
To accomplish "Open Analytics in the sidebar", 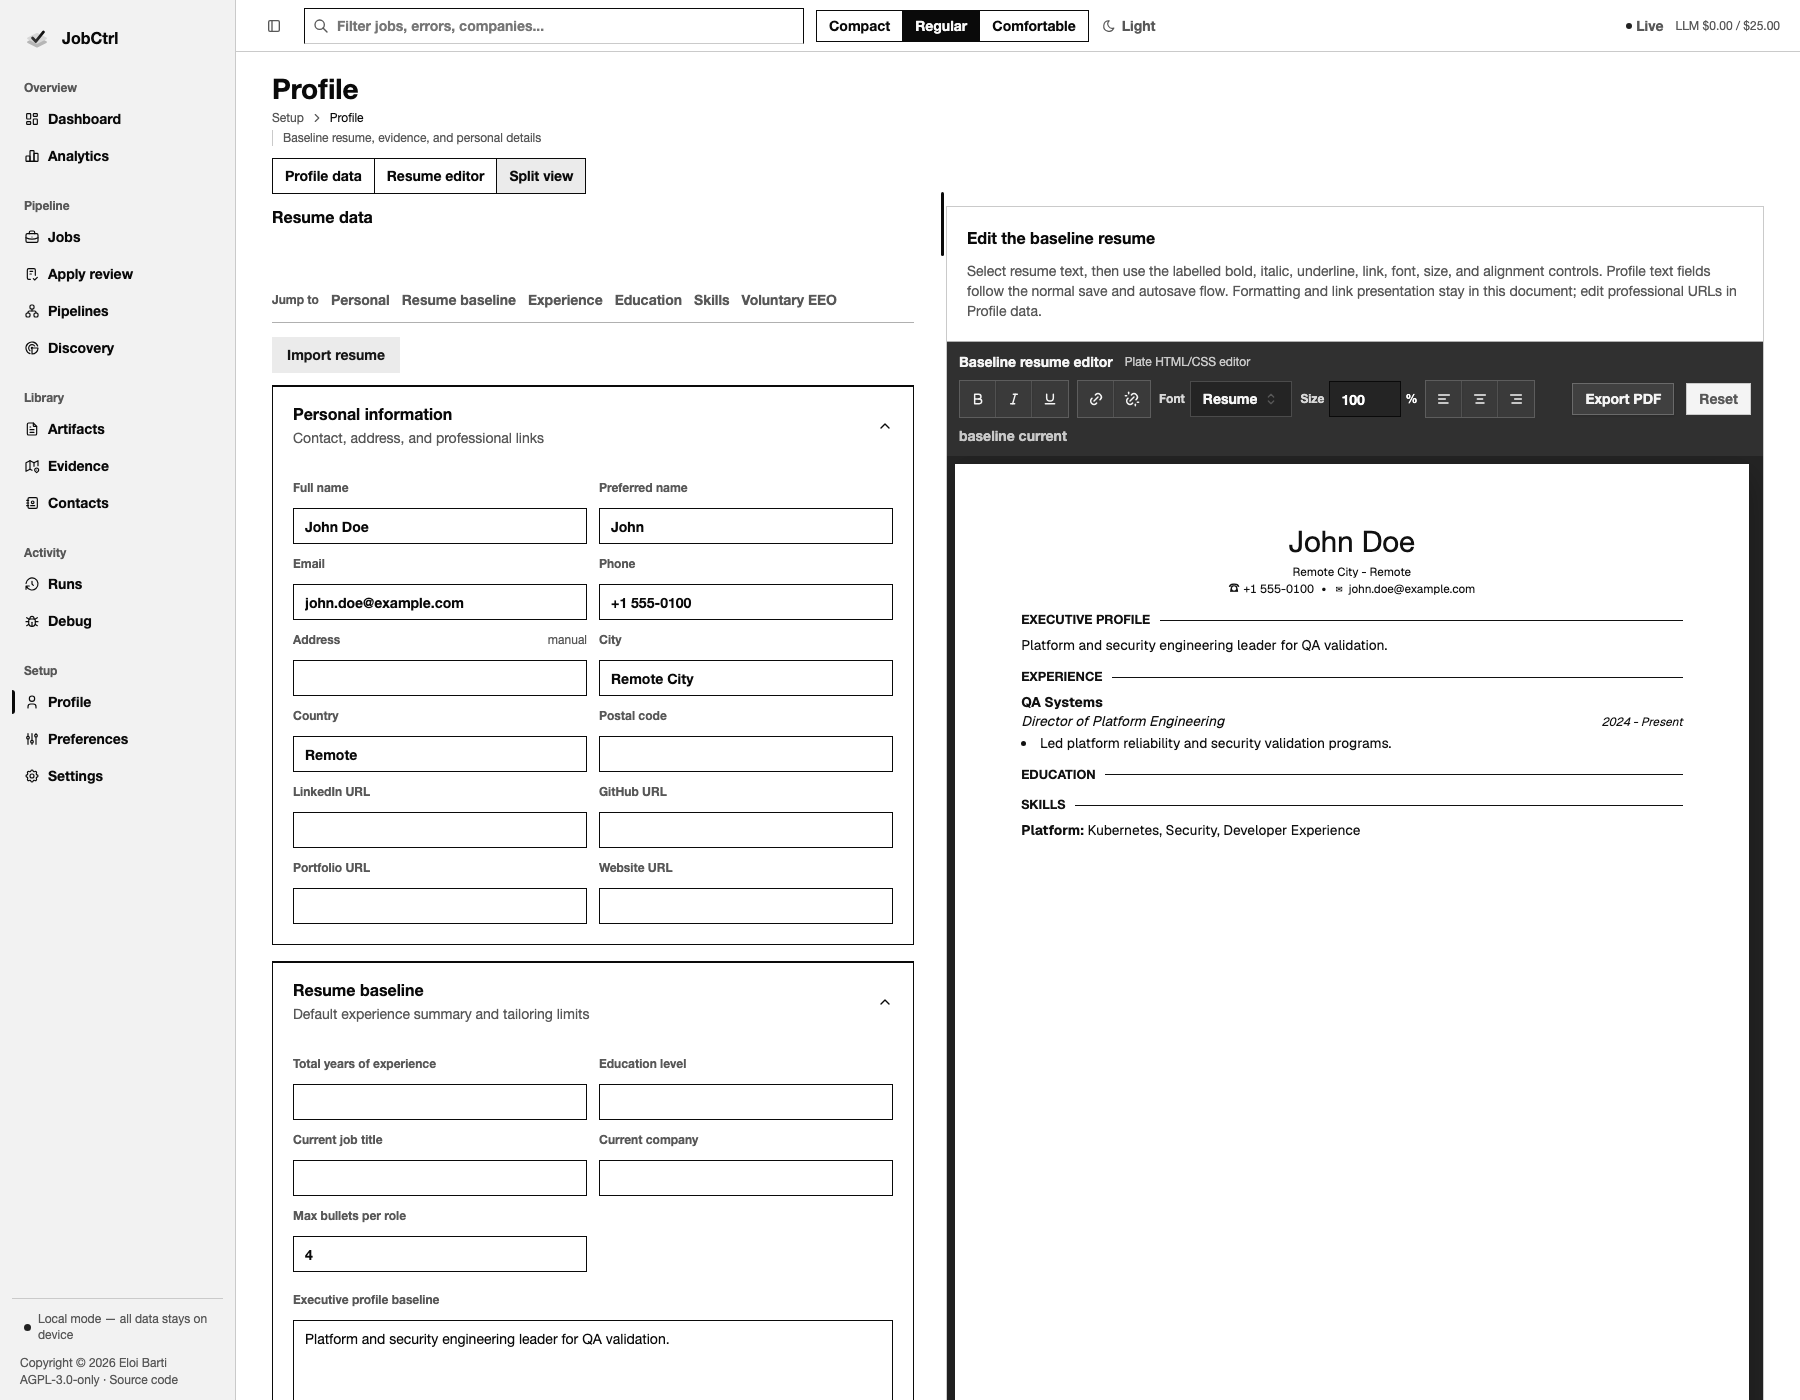I will [118, 156].
